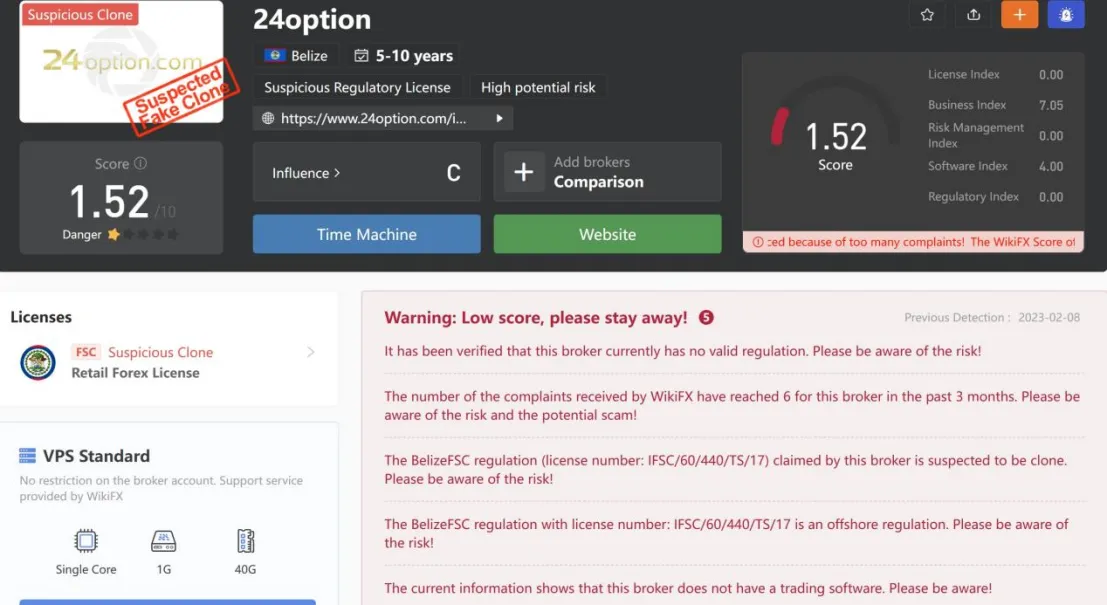The image size is (1107, 605).
Task: Click the FSC regulator seal icon
Action: [37, 362]
